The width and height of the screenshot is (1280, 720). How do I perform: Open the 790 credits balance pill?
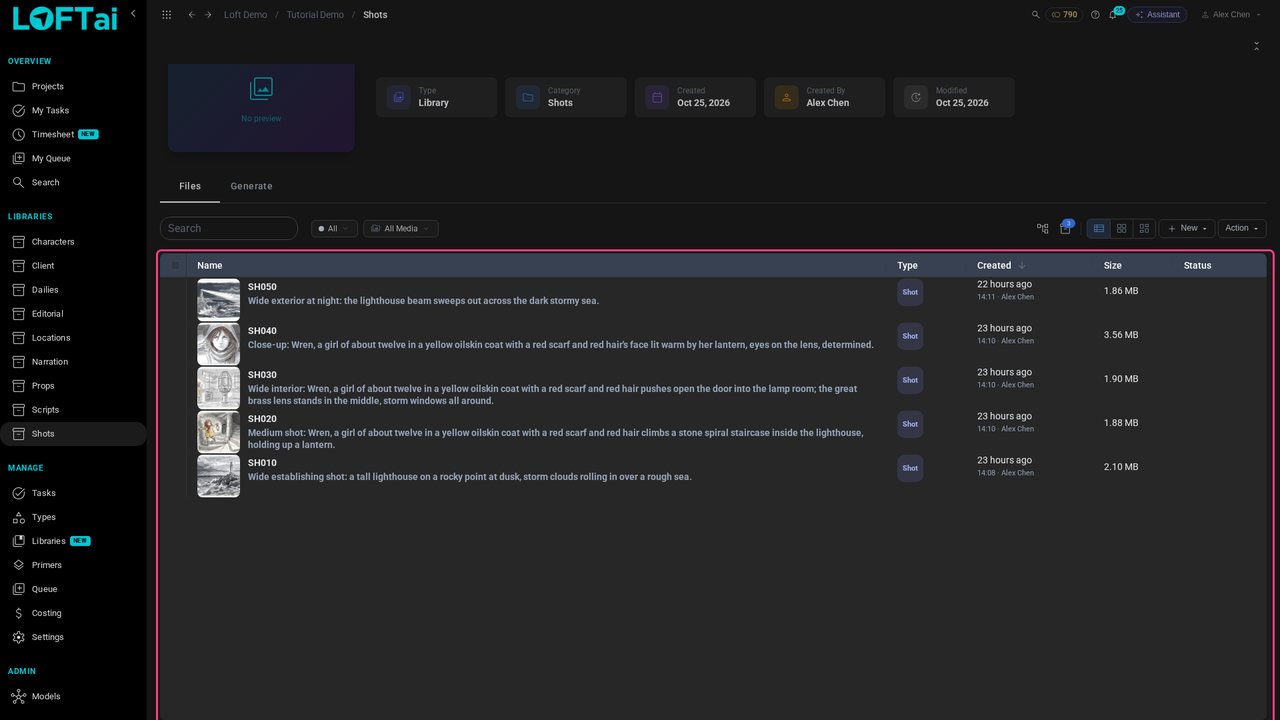tap(1064, 15)
